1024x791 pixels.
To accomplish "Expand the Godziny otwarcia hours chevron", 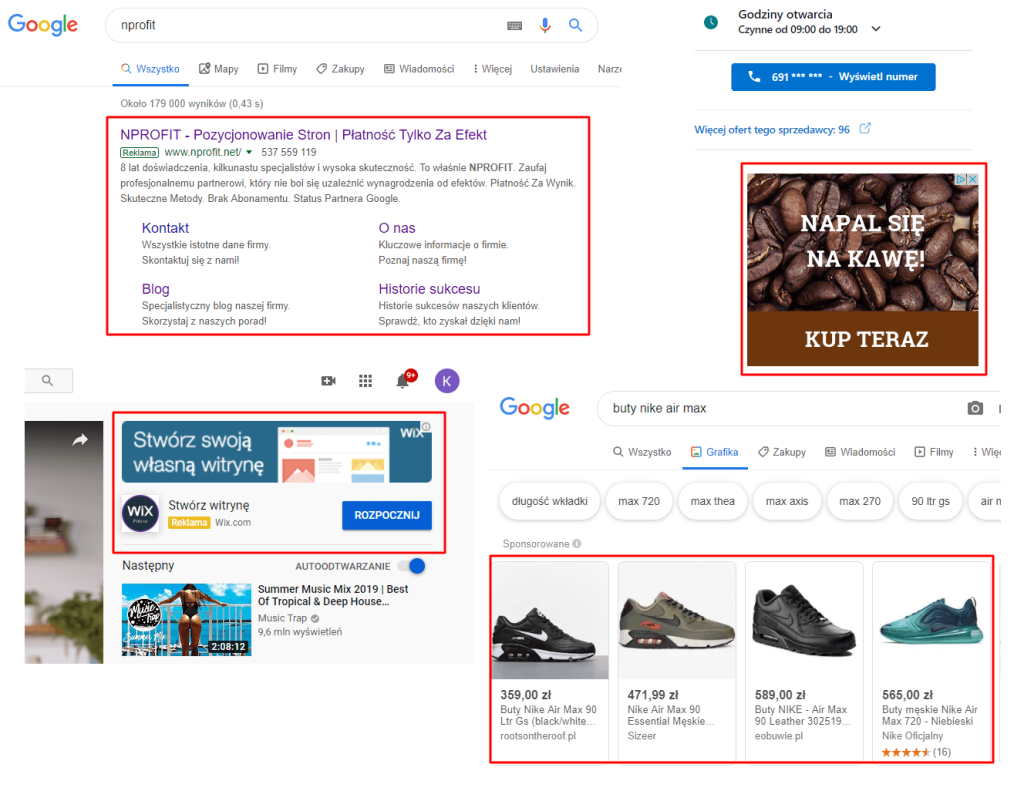I will click(x=876, y=29).
